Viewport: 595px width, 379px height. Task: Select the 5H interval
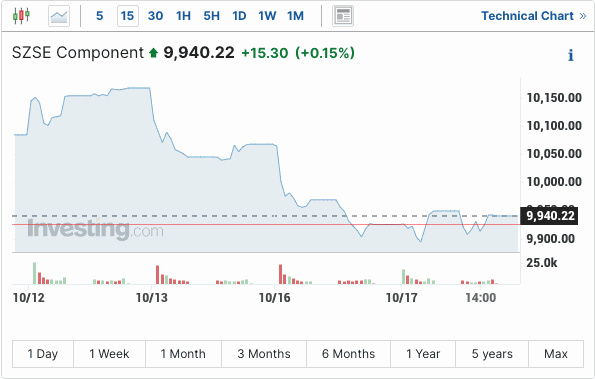click(x=211, y=16)
